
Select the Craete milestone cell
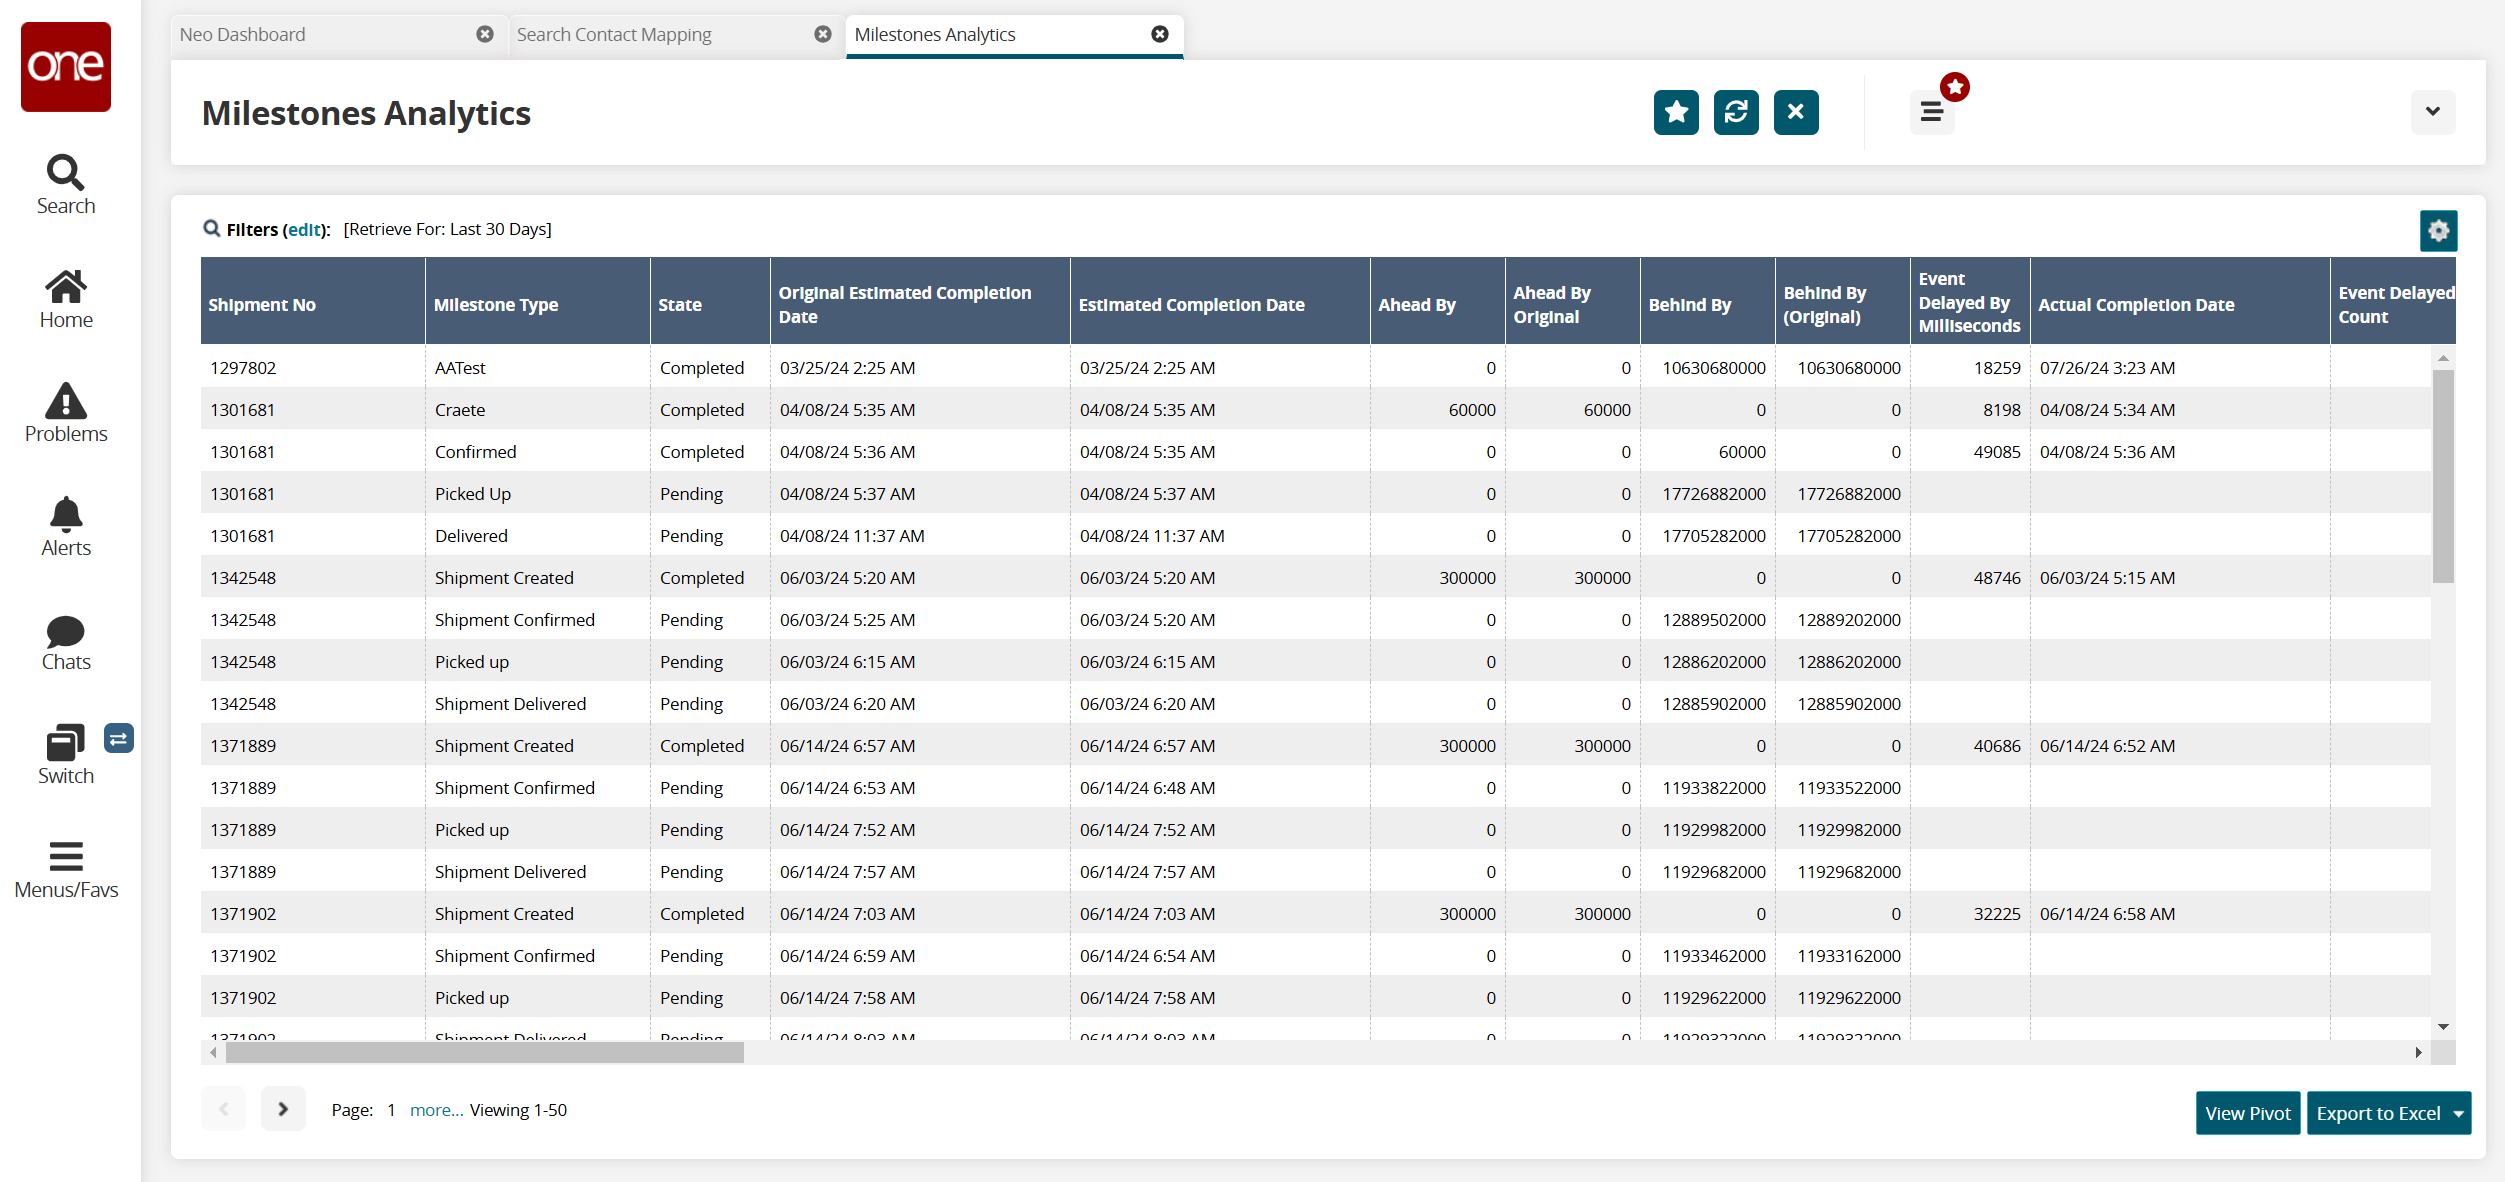(x=538, y=409)
